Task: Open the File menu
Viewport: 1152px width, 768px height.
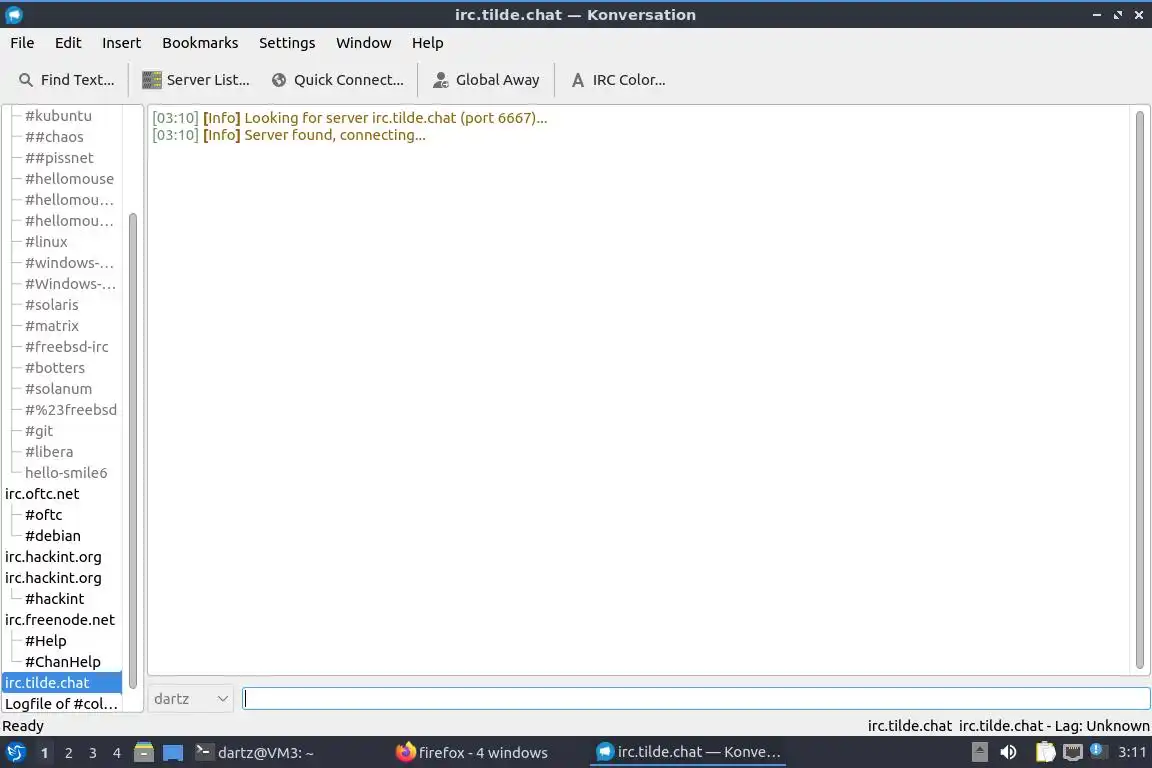Action: (x=22, y=43)
